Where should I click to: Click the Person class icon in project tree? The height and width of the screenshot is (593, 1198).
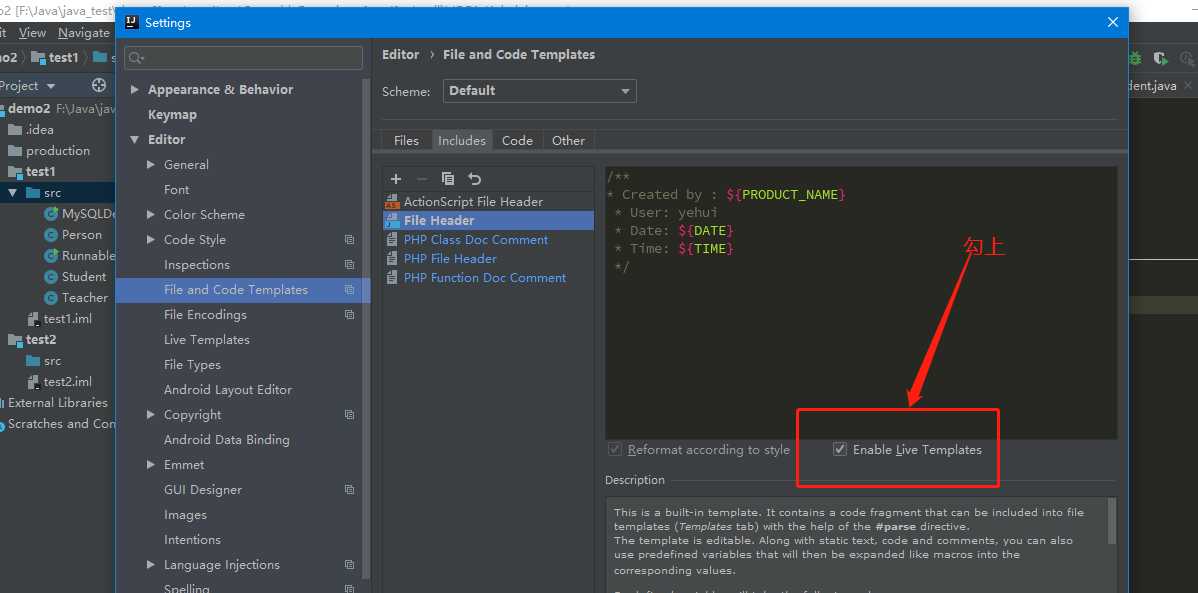(x=51, y=235)
